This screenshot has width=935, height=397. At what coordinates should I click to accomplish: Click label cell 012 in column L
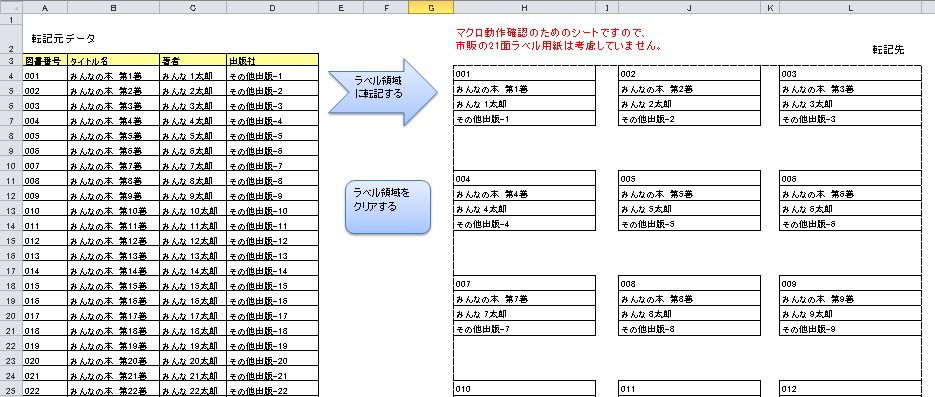(850, 389)
